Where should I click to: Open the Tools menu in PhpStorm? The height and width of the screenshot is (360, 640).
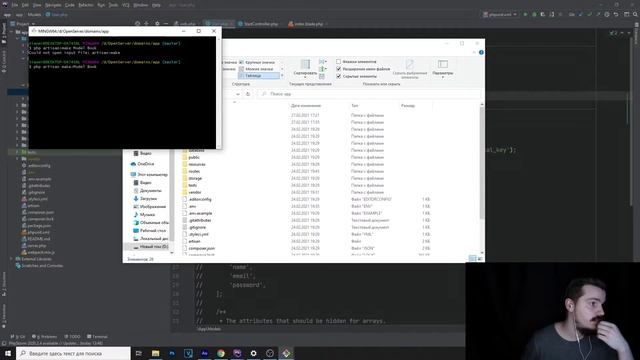click(113, 5)
